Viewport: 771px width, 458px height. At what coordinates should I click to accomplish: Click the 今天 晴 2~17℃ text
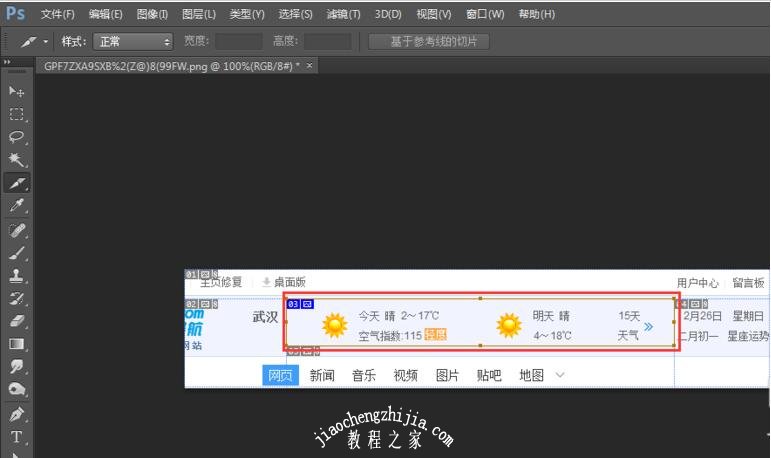pos(399,315)
